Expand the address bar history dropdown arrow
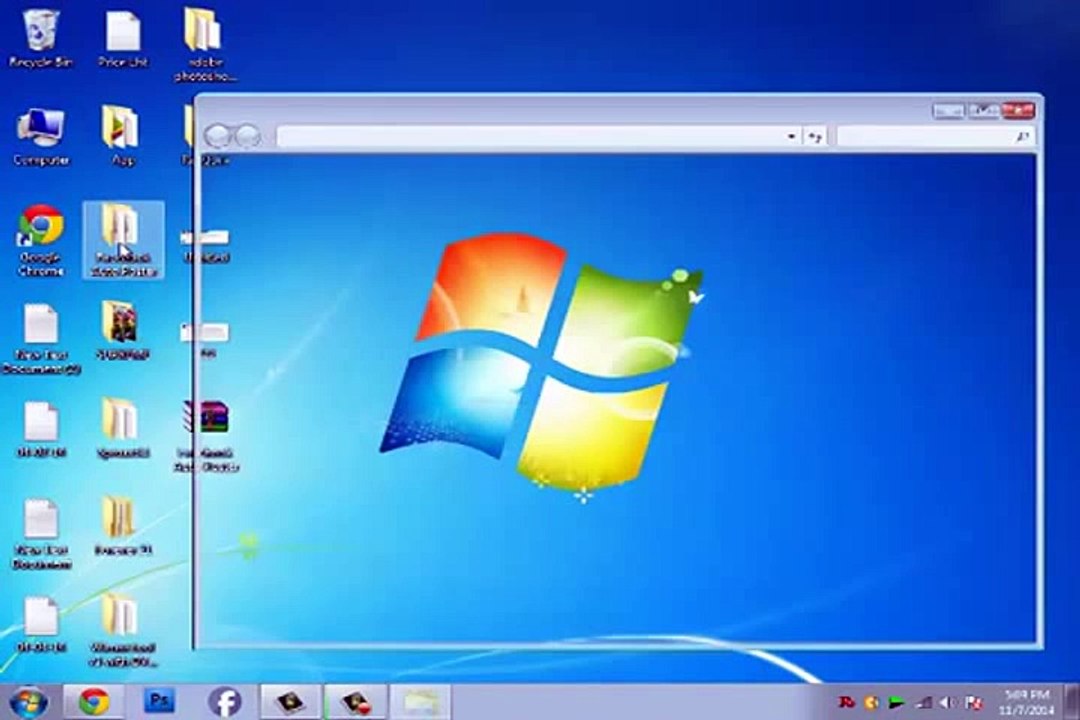The image size is (1080, 720). pyautogui.click(x=791, y=136)
